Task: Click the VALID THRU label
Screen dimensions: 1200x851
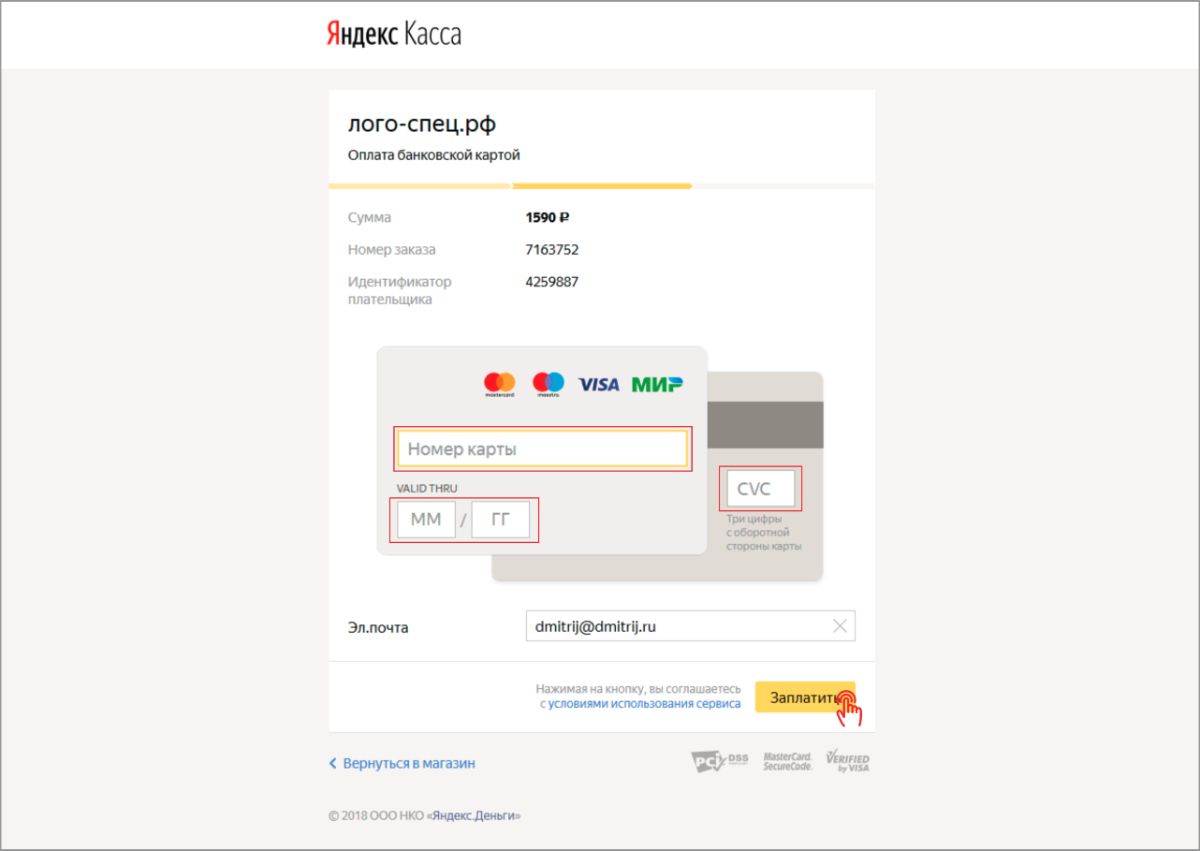Action: click(x=427, y=488)
